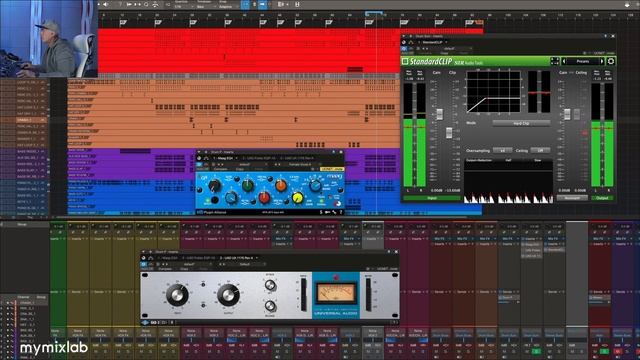The width and height of the screenshot is (640, 360).
Task: Click the Presets button in StandardCLIP
Action: click(583, 61)
